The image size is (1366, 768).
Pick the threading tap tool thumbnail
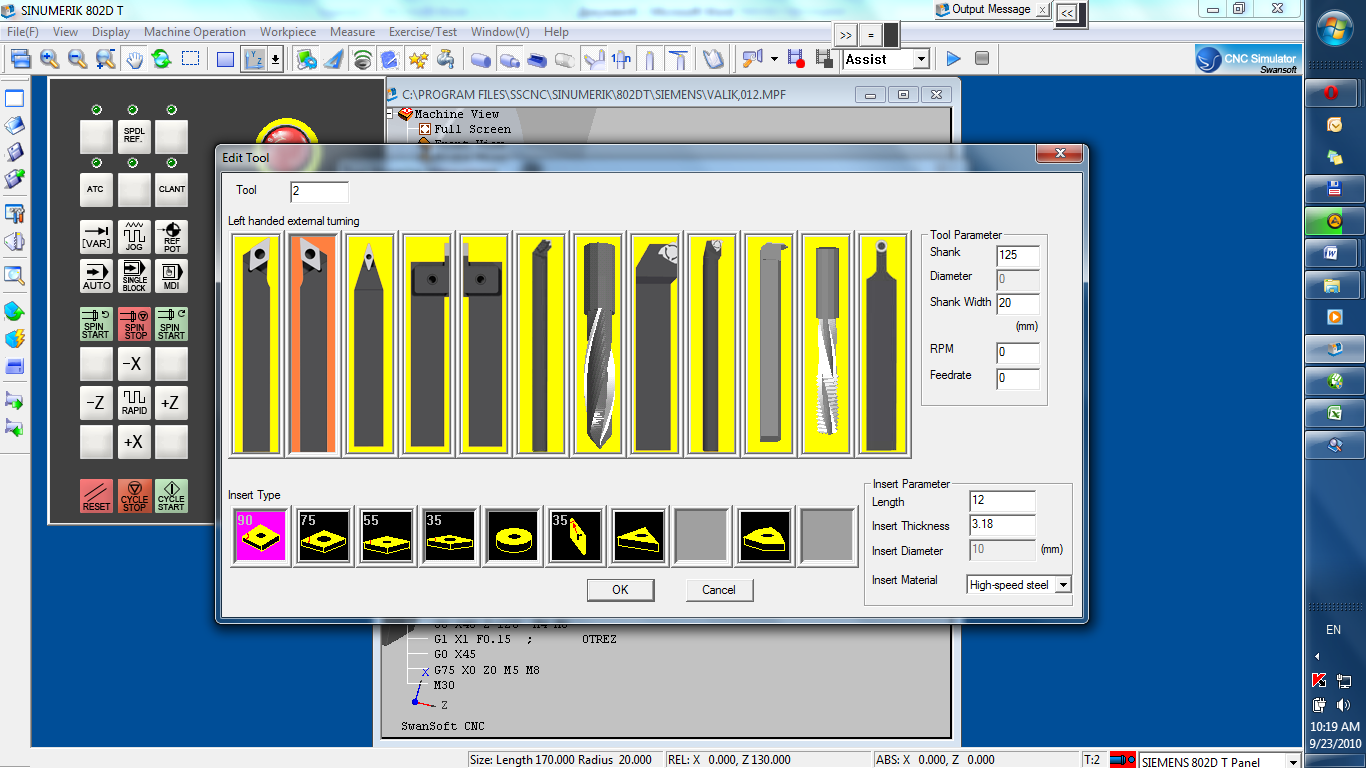[x=827, y=345]
